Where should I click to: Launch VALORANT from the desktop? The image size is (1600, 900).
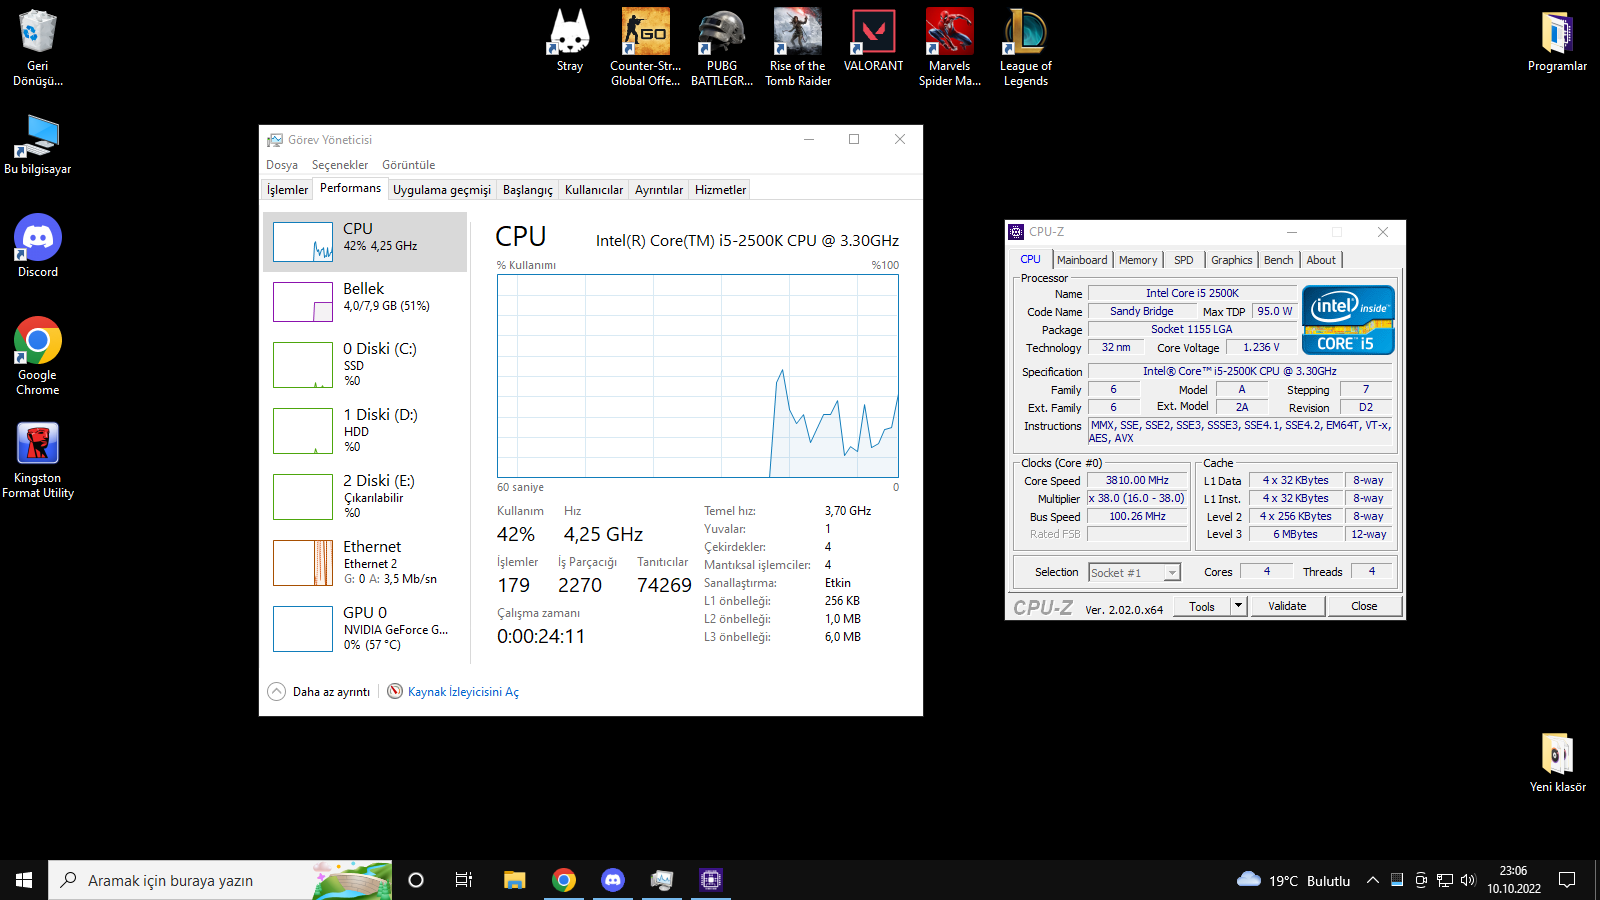pyautogui.click(x=874, y=41)
